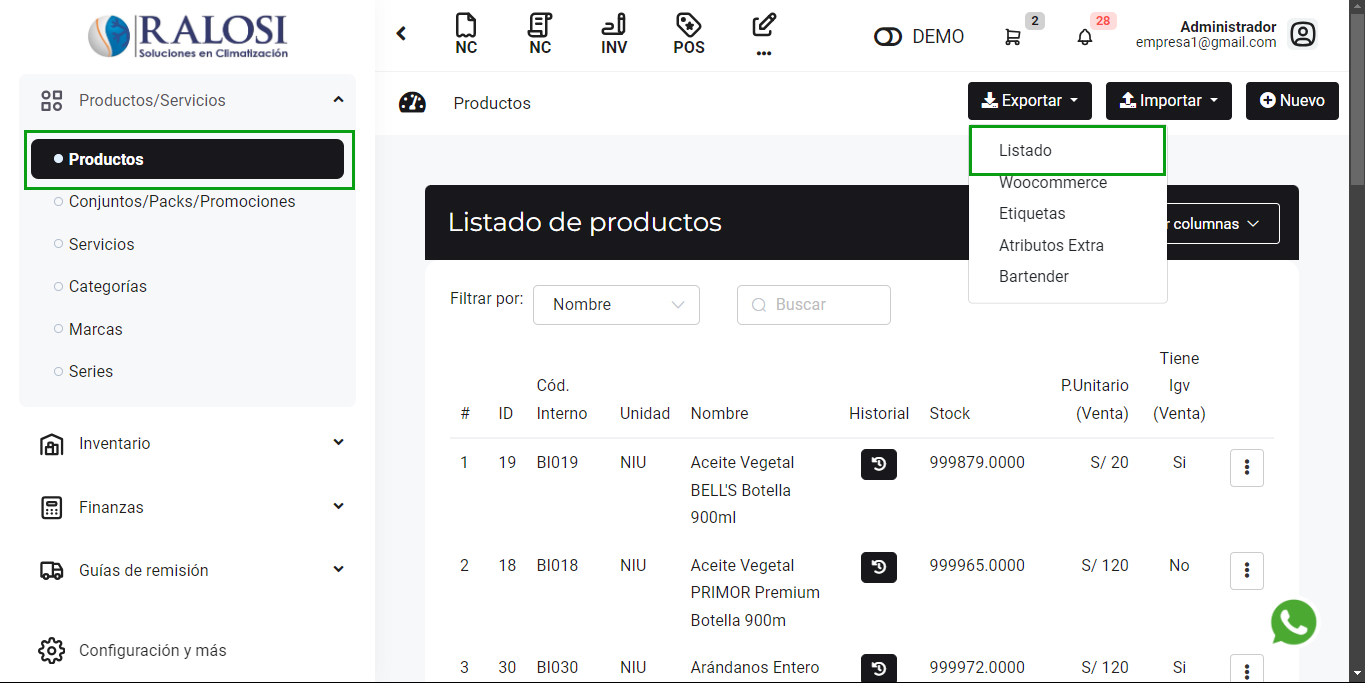The width and height of the screenshot is (1365, 683).
Task: Open the Importar dropdown button
Action: point(1168,101)
